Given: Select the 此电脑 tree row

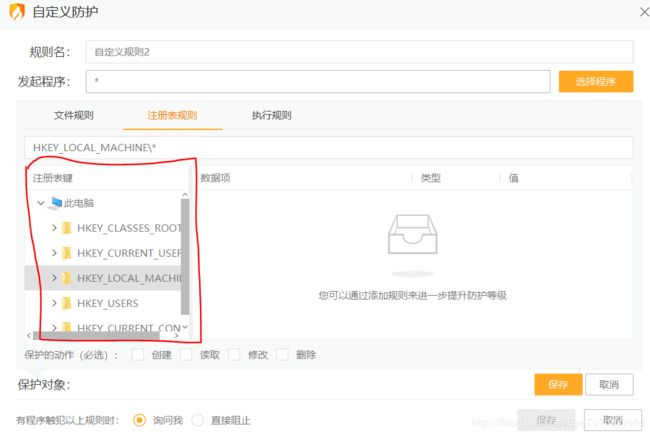Looking at the screenshot, I should [x=103, y=203].
